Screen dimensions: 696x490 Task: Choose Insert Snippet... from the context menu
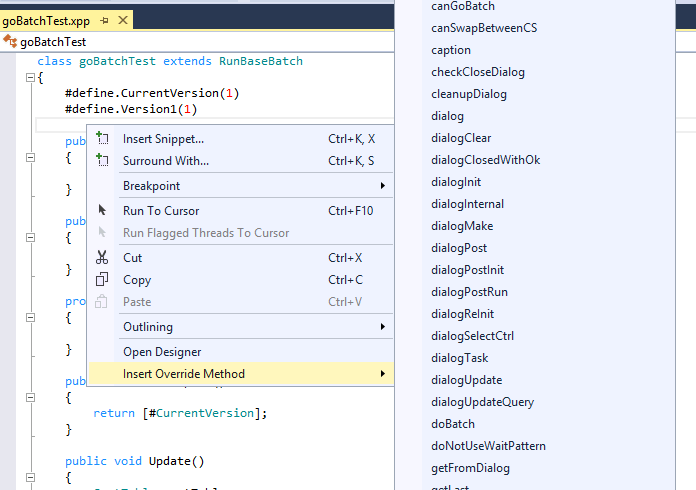[241, 138]
